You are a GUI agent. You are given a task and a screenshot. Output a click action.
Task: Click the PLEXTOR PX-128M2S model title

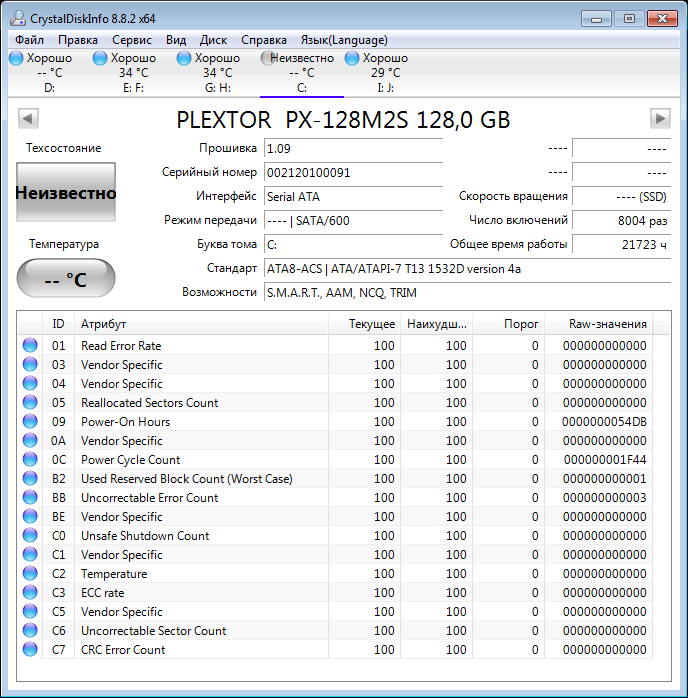tap(344, 119)
